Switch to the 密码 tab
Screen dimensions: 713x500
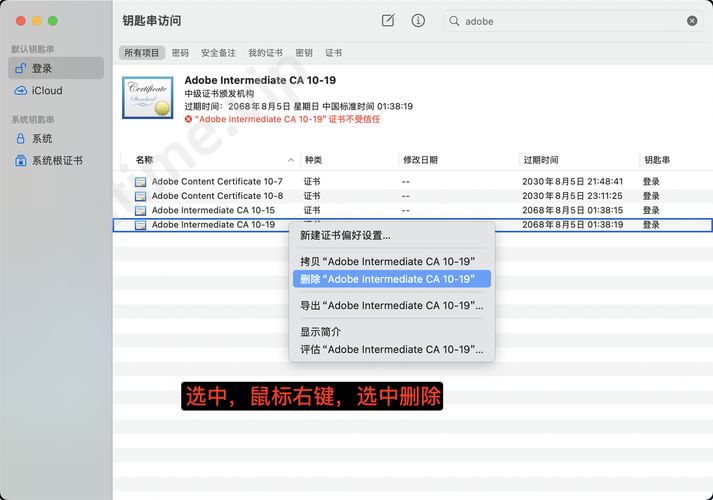[180, 53]
